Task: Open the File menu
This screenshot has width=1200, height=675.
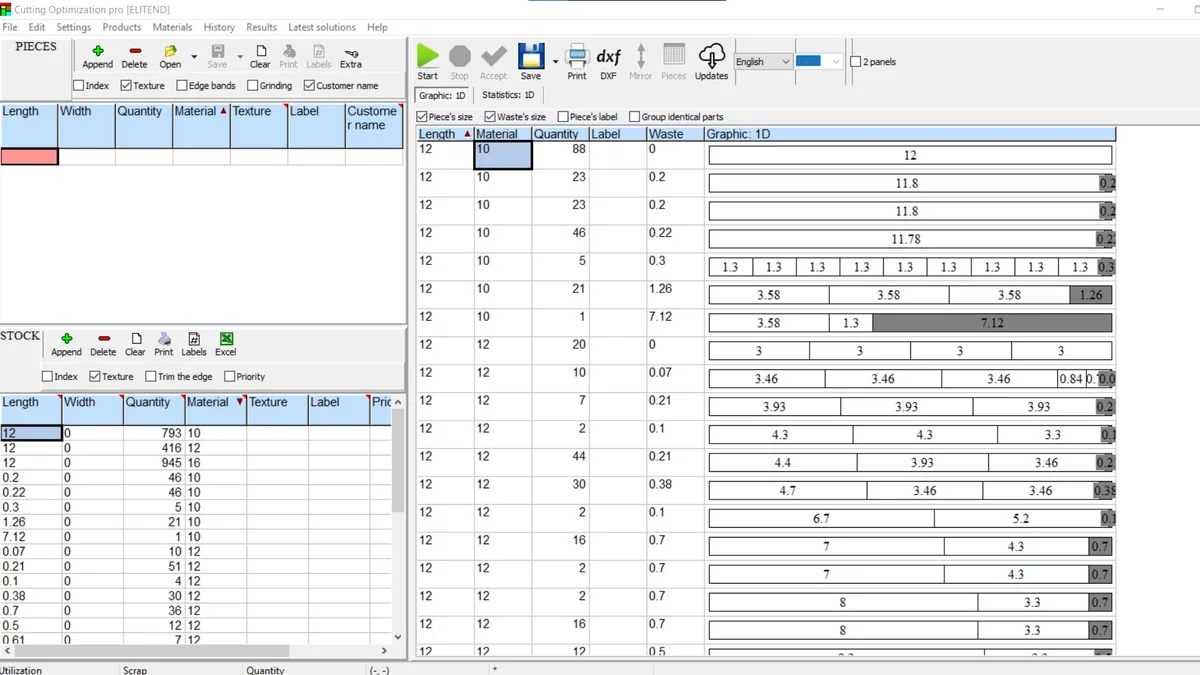Action: (x=10, y=27)
